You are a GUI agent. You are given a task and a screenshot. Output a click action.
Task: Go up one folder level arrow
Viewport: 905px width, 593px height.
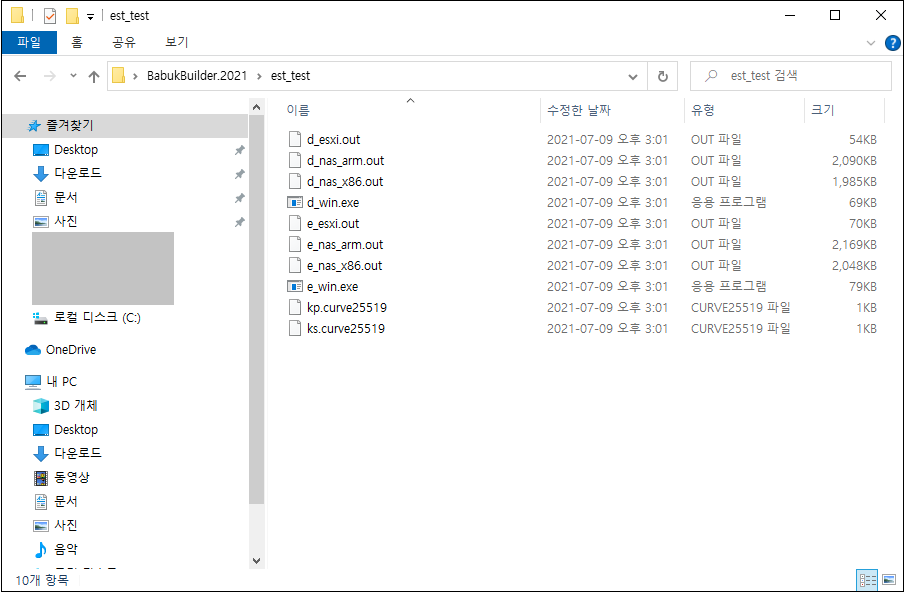[x=94, y=76]
